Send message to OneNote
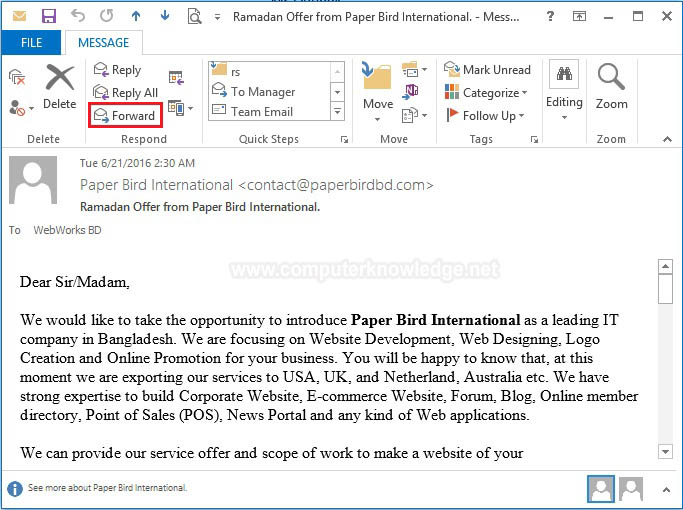Image resolution: width=683 pixels, height=510 pixels. 411,91
